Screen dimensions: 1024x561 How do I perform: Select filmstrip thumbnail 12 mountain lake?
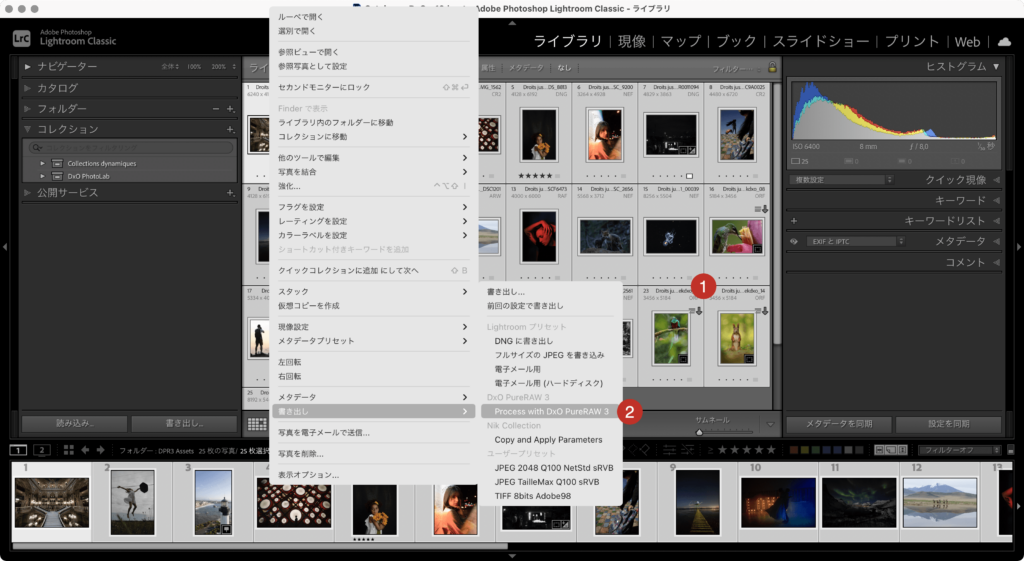point(940,502)
